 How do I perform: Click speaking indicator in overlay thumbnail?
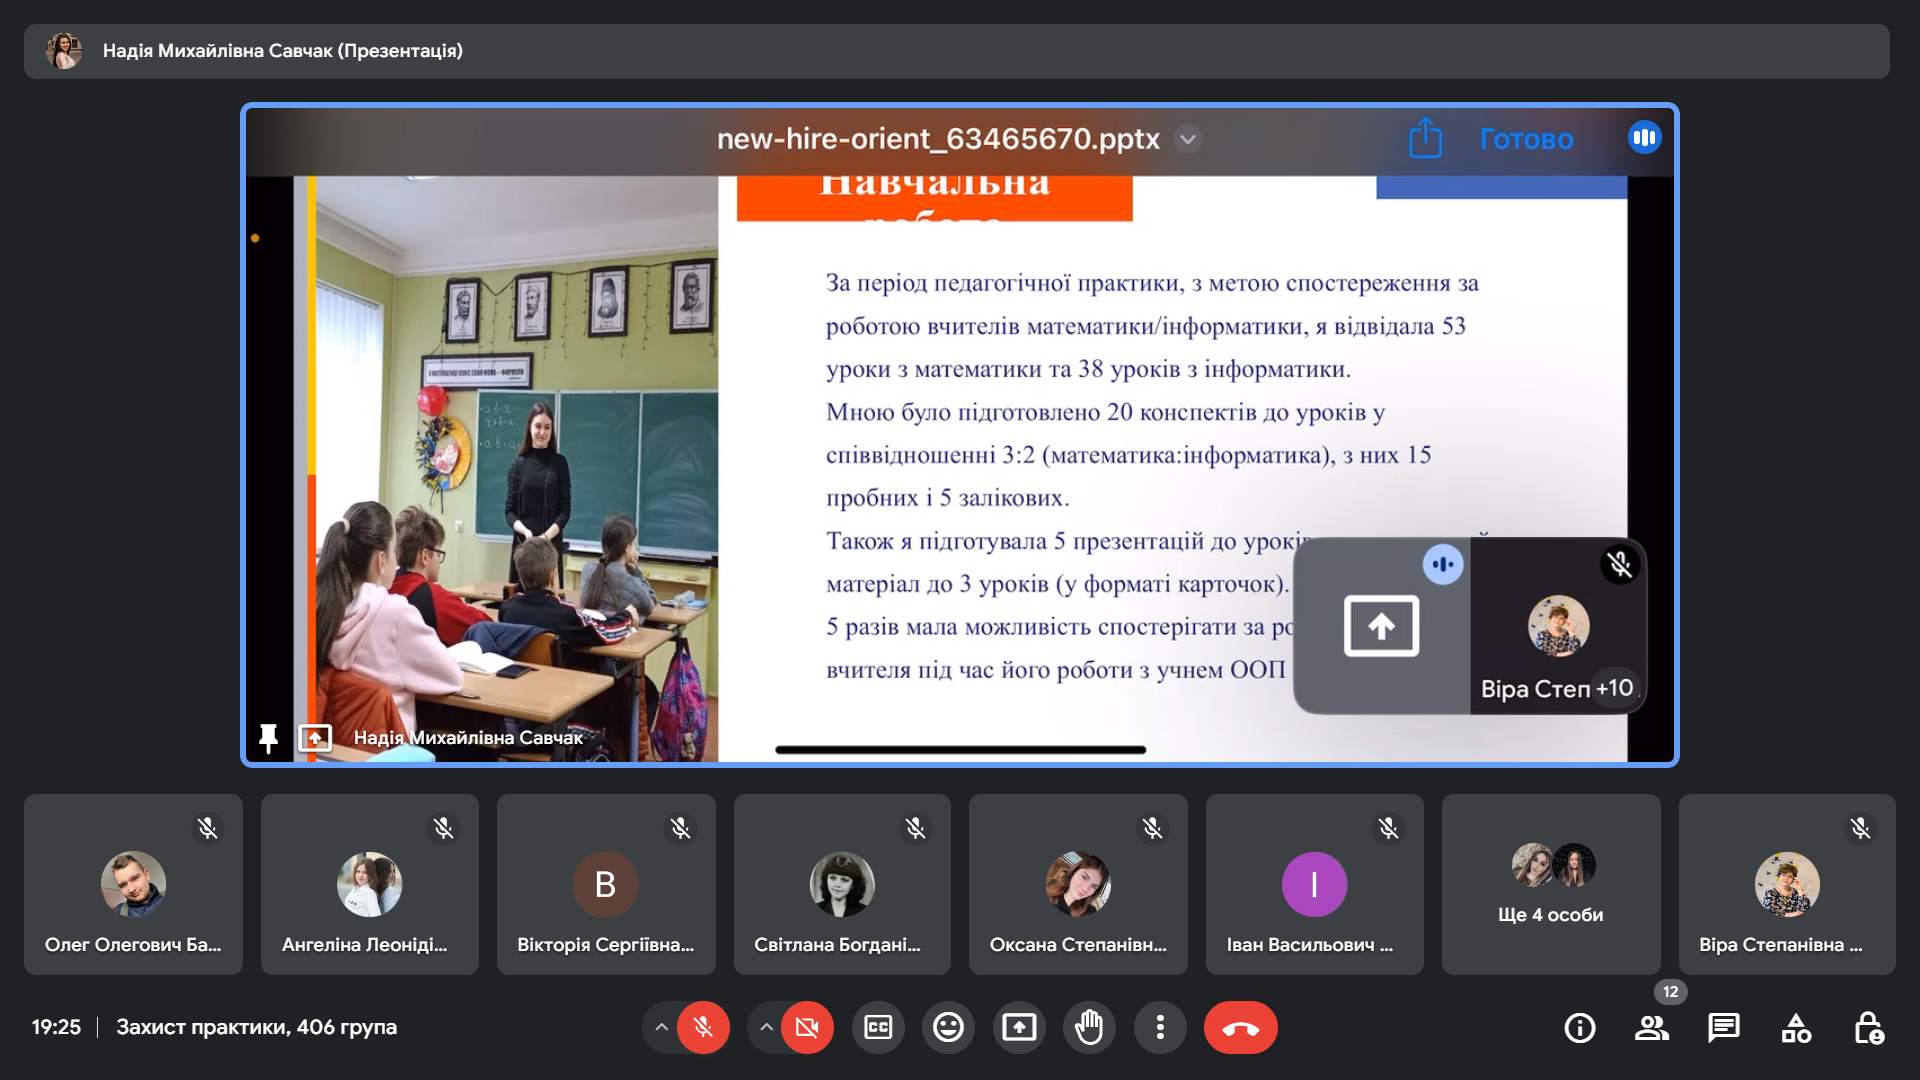[x=1443, y=564]
